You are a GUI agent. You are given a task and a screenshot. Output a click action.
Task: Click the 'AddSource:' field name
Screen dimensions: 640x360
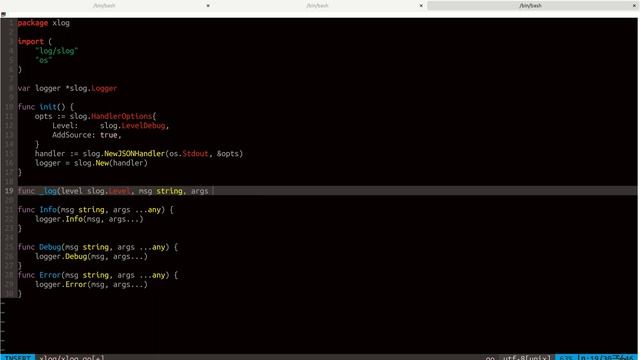[73, 135]
